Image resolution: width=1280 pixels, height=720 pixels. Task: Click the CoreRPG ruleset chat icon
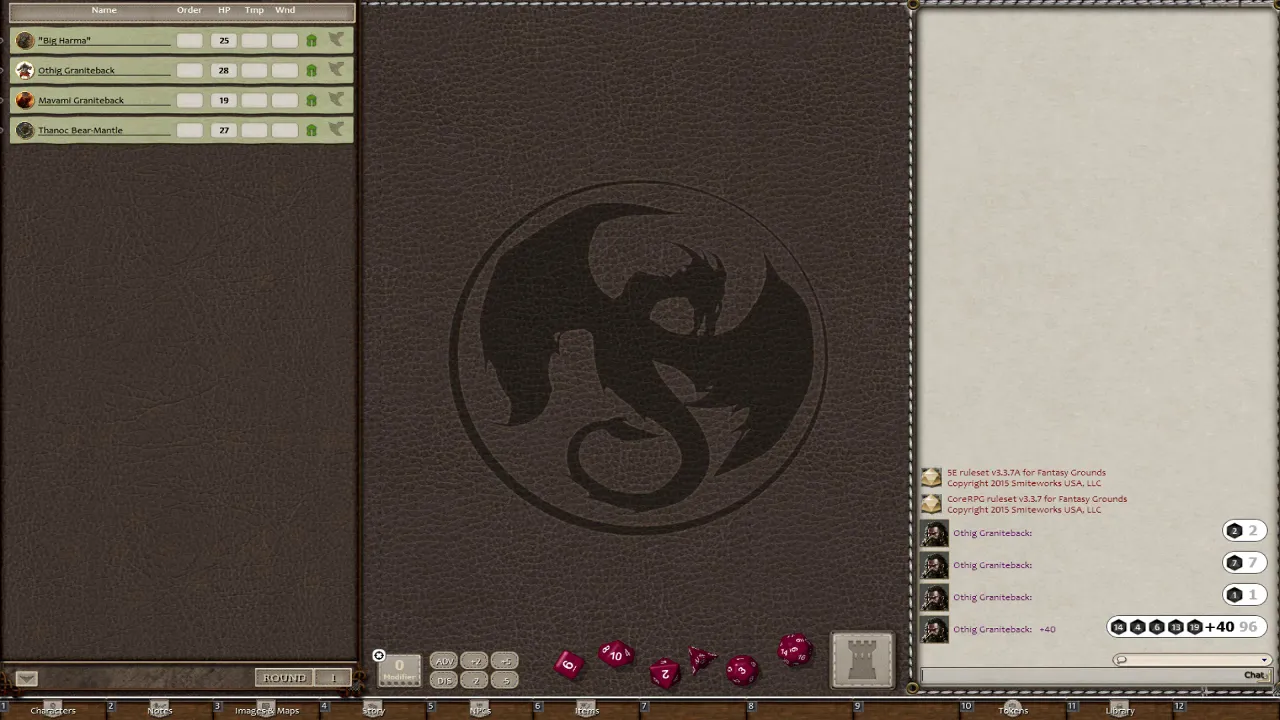point(931,504)
